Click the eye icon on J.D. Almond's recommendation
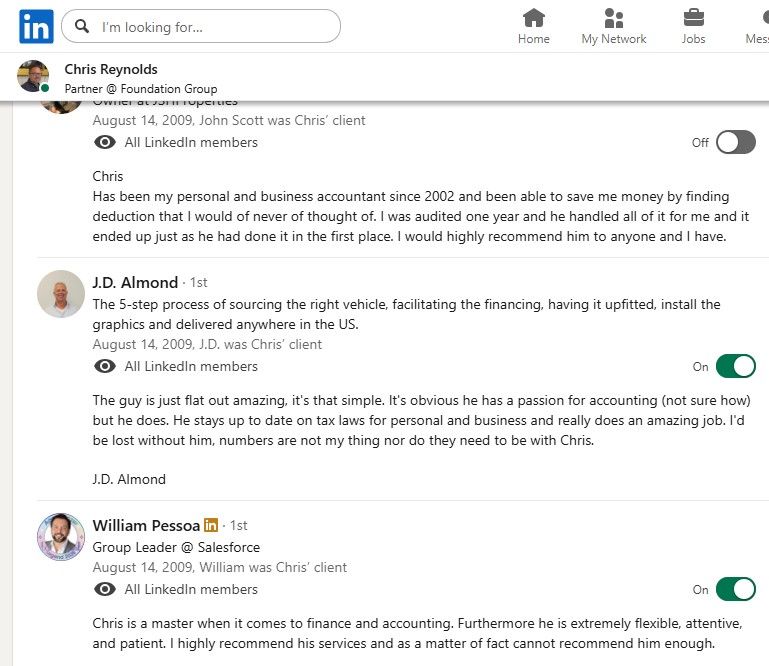Viewport: 769px width, 666px height. 105,366
